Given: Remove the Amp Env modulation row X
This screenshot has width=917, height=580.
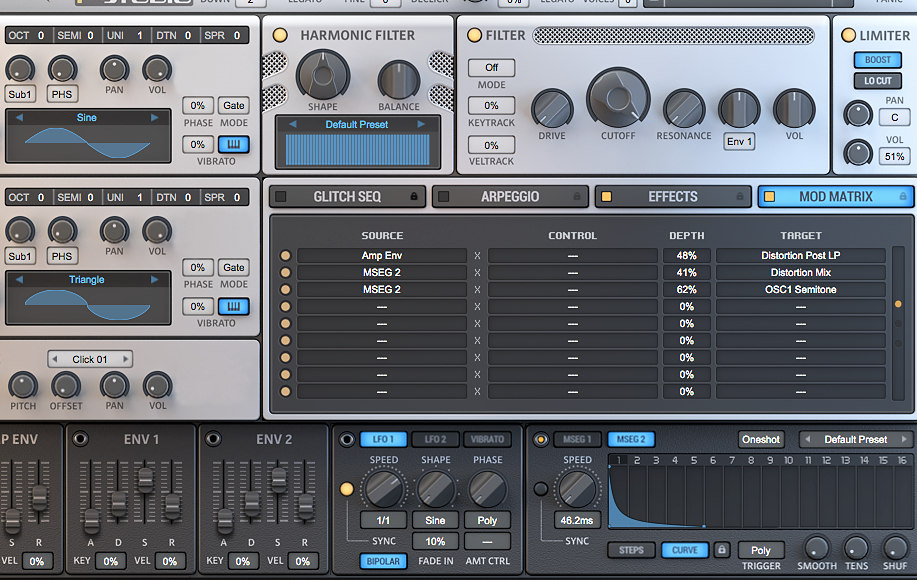Looking at the screenshot, I should [x=477, y=256].
